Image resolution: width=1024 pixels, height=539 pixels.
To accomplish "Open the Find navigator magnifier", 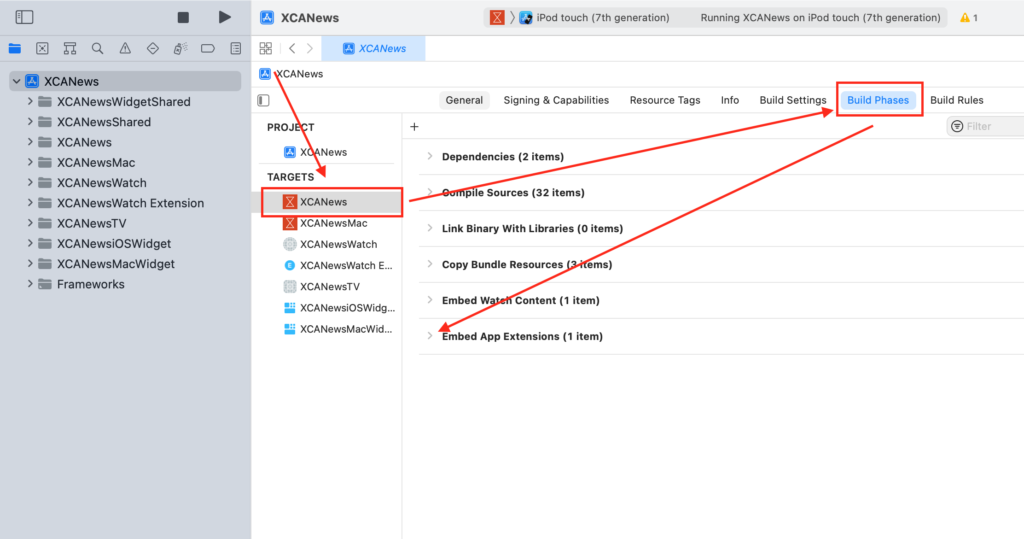I will pyautogui.click(x=97, y=48).
